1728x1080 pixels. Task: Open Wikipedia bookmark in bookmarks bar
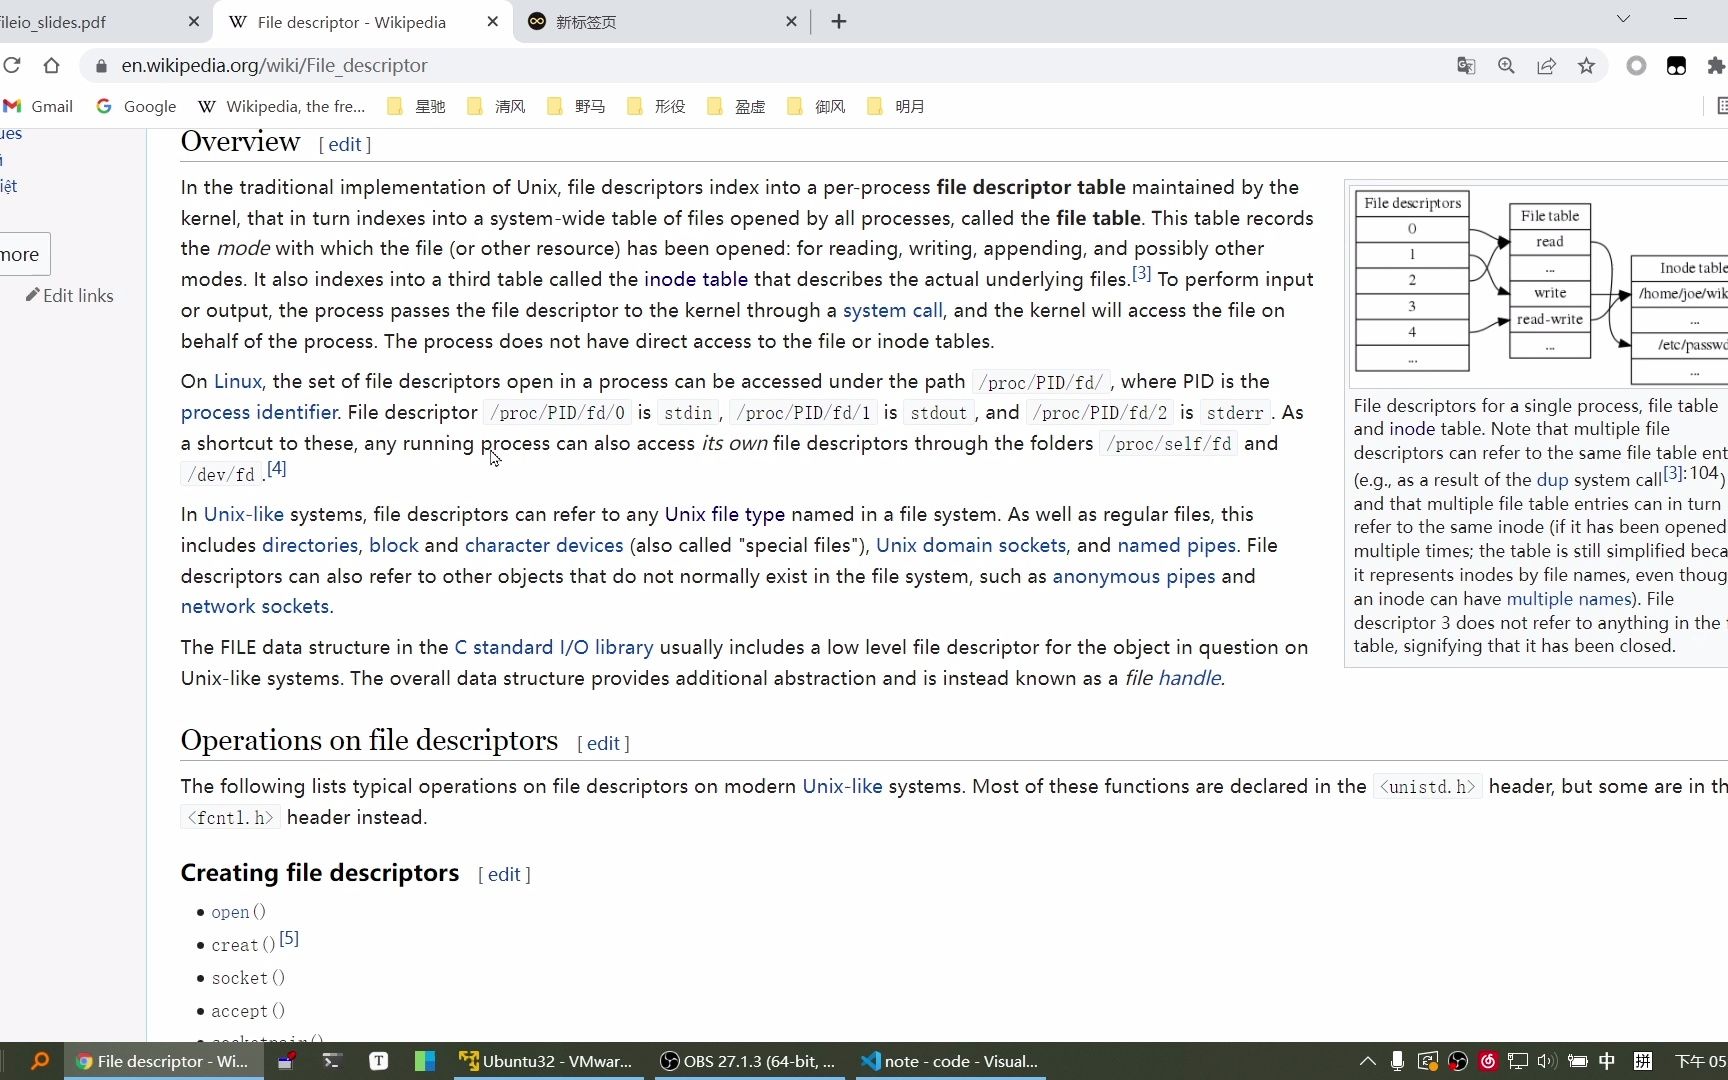282,106
